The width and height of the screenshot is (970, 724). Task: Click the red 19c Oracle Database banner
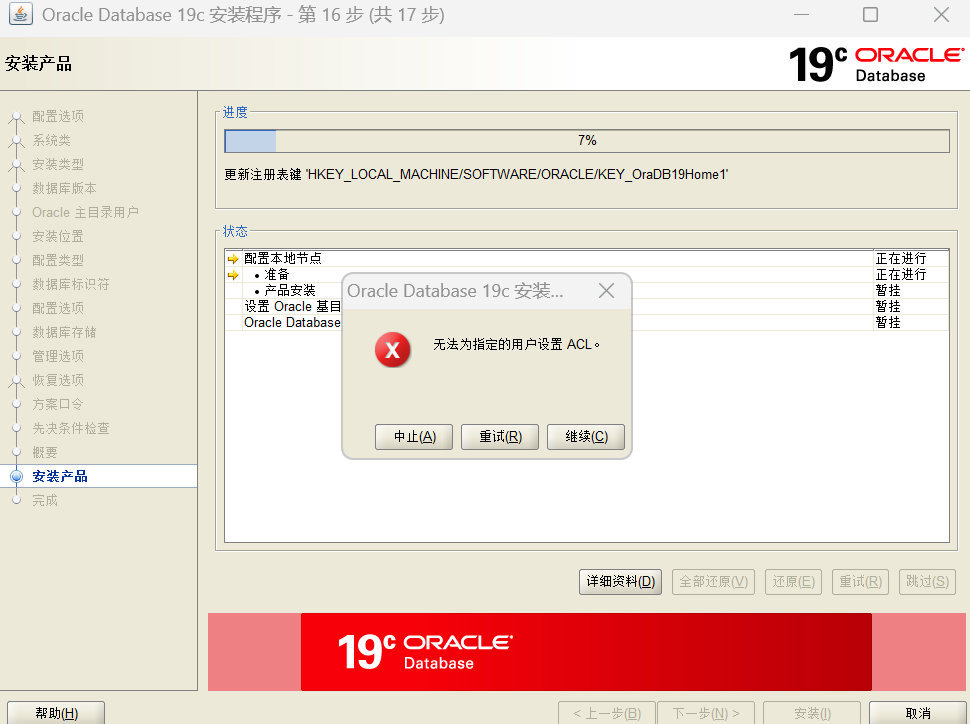586,652
